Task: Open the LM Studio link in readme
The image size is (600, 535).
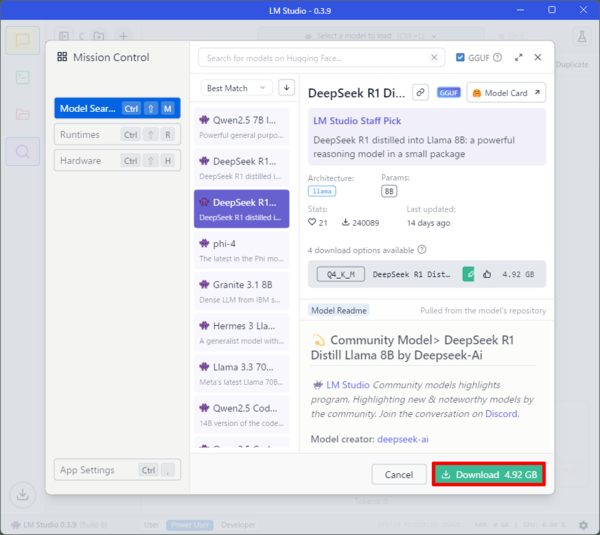Action: (x=347, y=385)
